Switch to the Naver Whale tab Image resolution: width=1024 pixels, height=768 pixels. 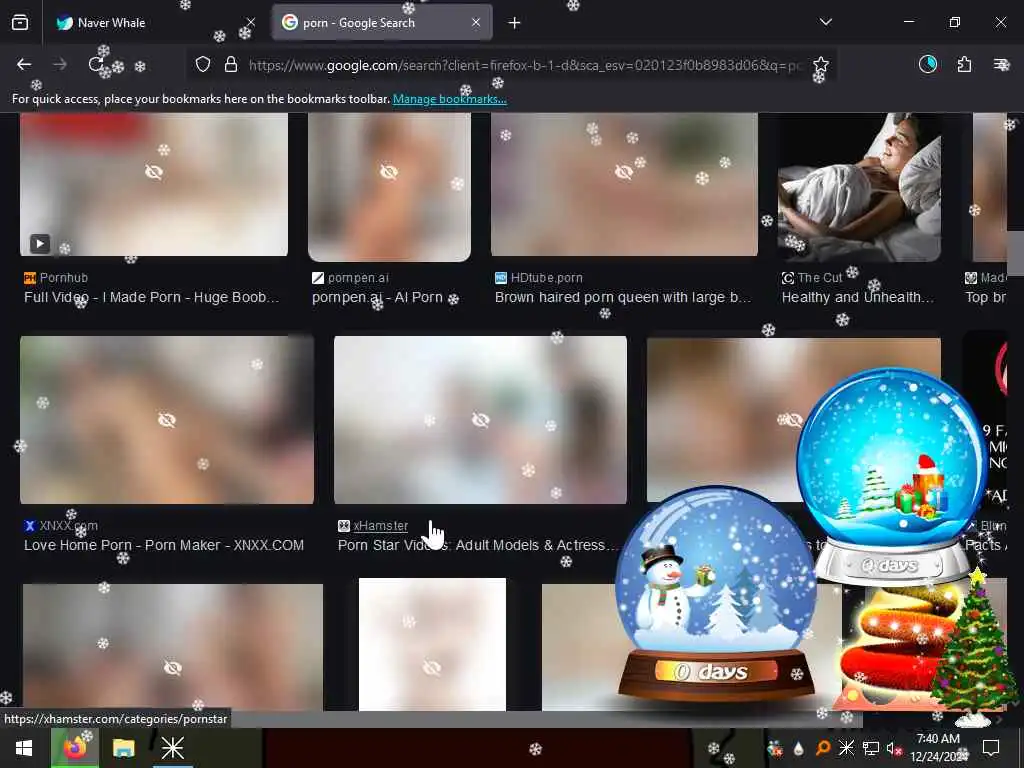pyautogui.click(x=155, y=23)
